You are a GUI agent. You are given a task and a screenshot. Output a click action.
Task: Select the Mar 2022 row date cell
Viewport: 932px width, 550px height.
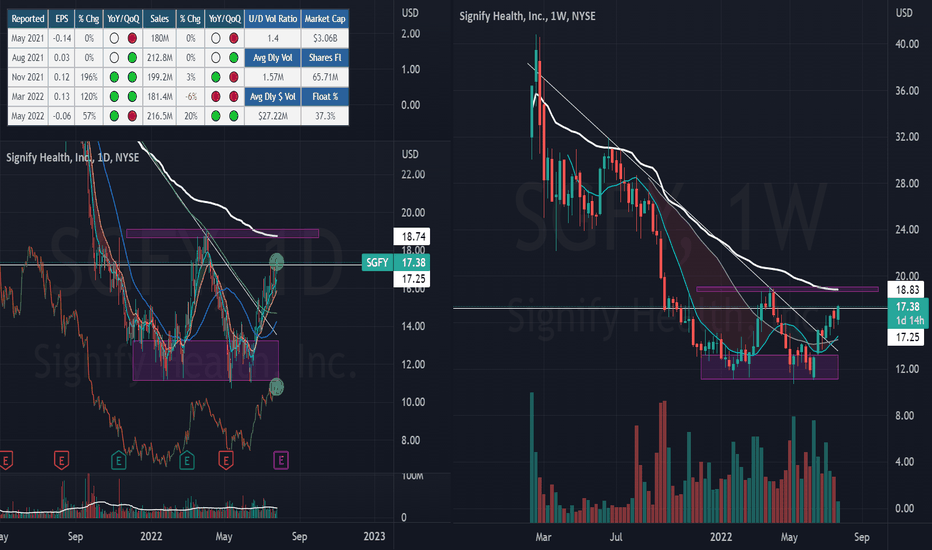(28, 96)
